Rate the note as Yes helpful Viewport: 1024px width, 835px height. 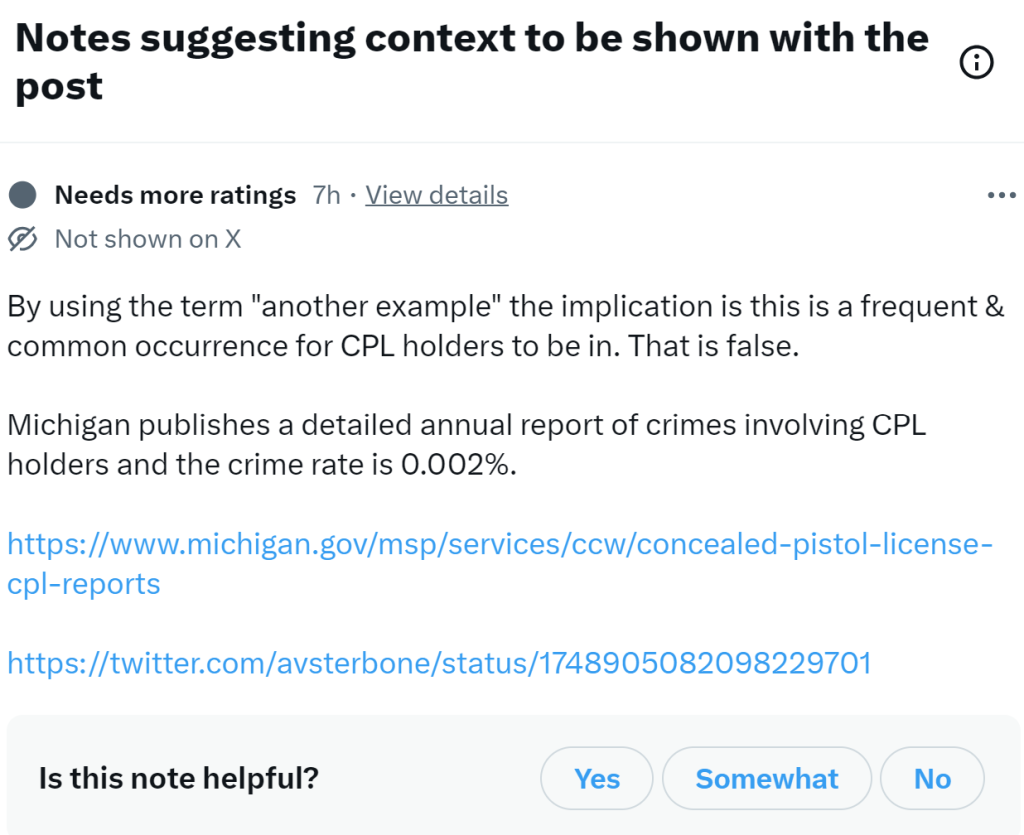(597, 778)
